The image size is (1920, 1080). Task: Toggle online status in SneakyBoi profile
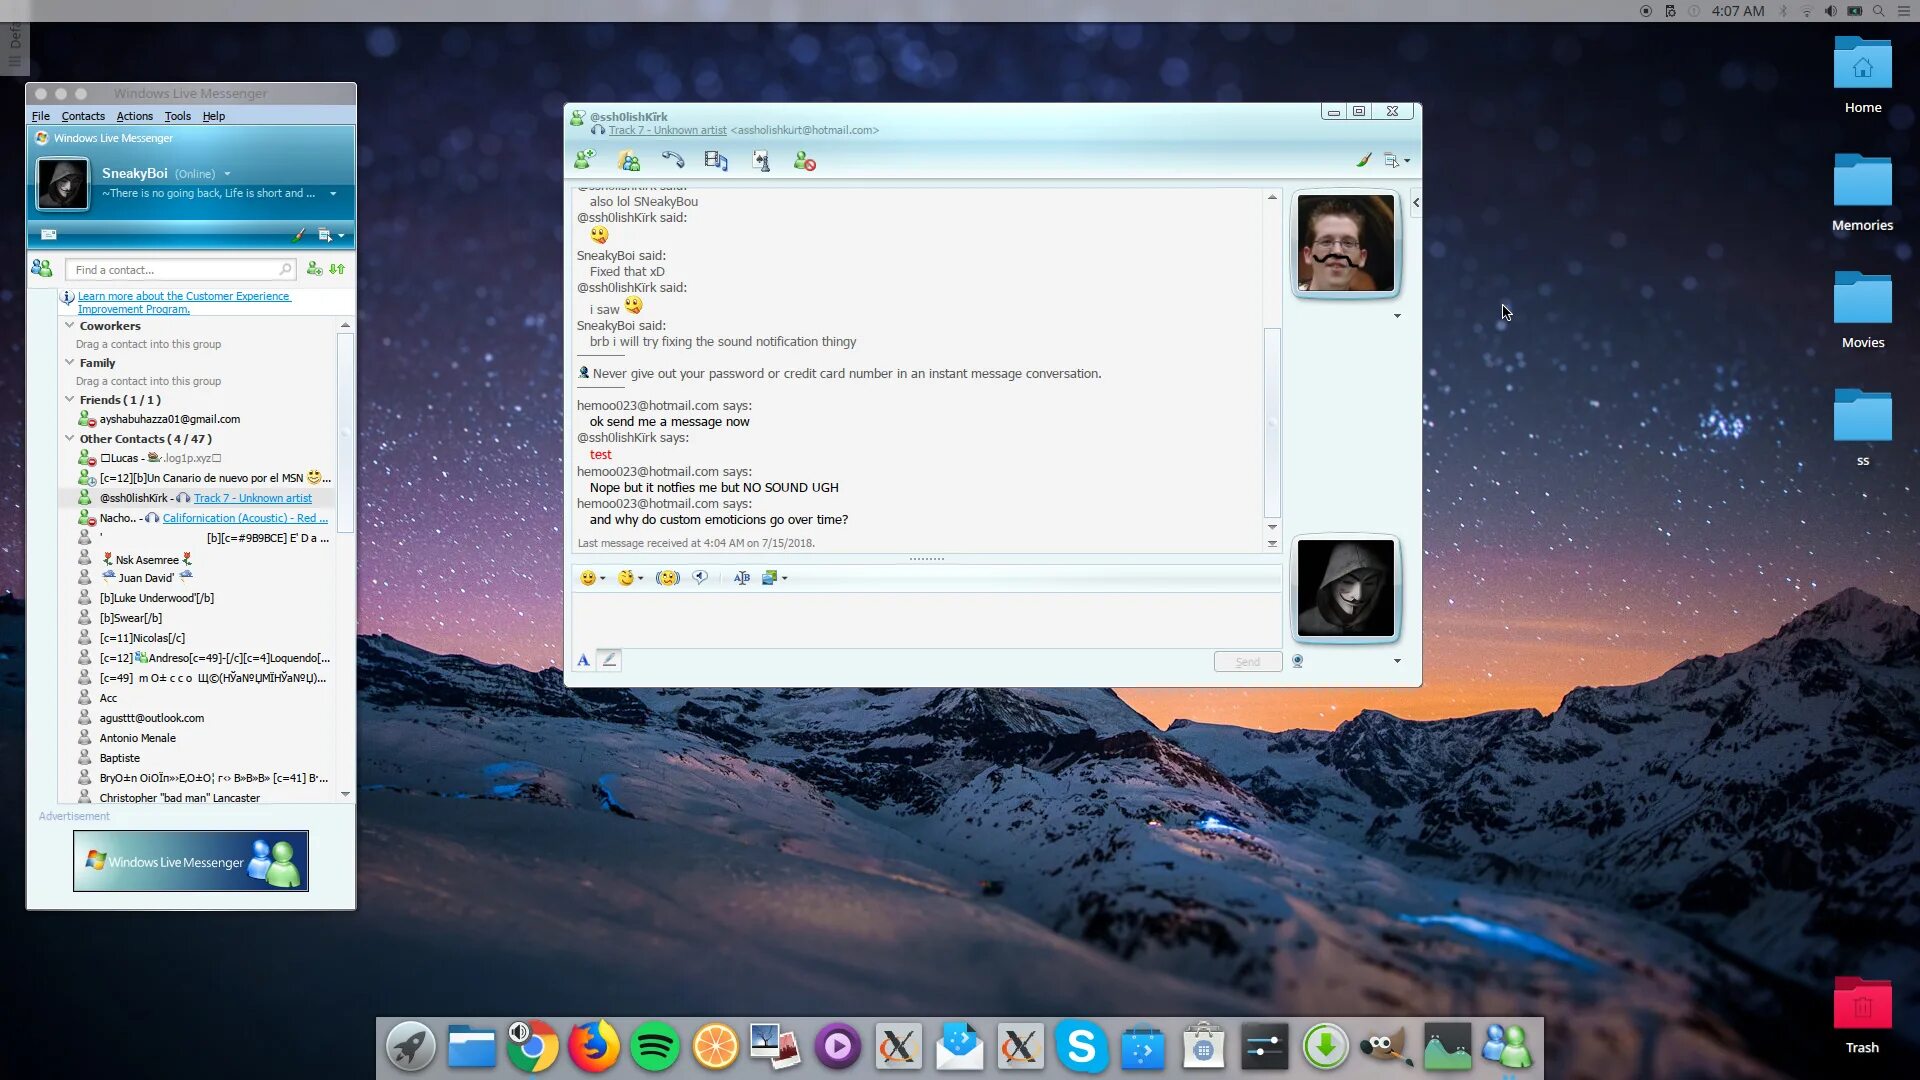tap(225, 173)
